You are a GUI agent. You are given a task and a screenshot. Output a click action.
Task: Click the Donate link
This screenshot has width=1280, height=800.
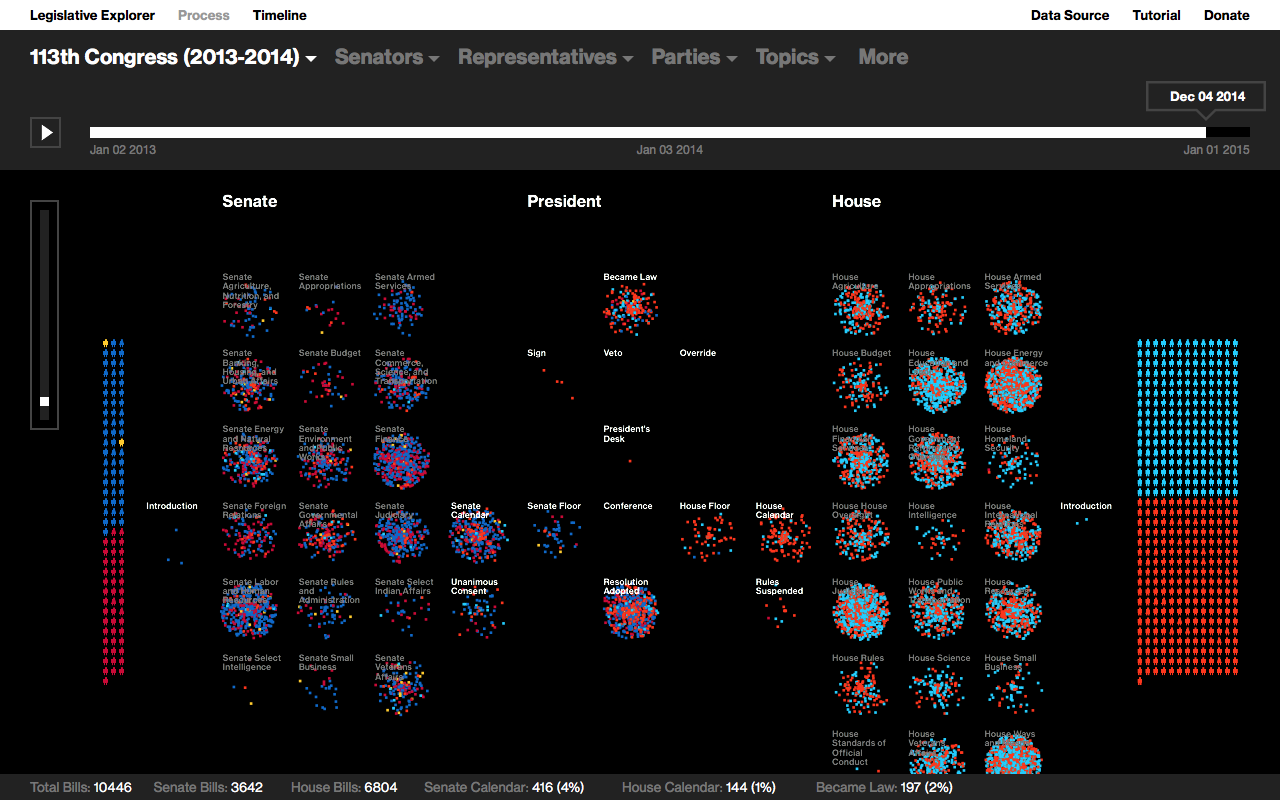[x=1226, y=15]
